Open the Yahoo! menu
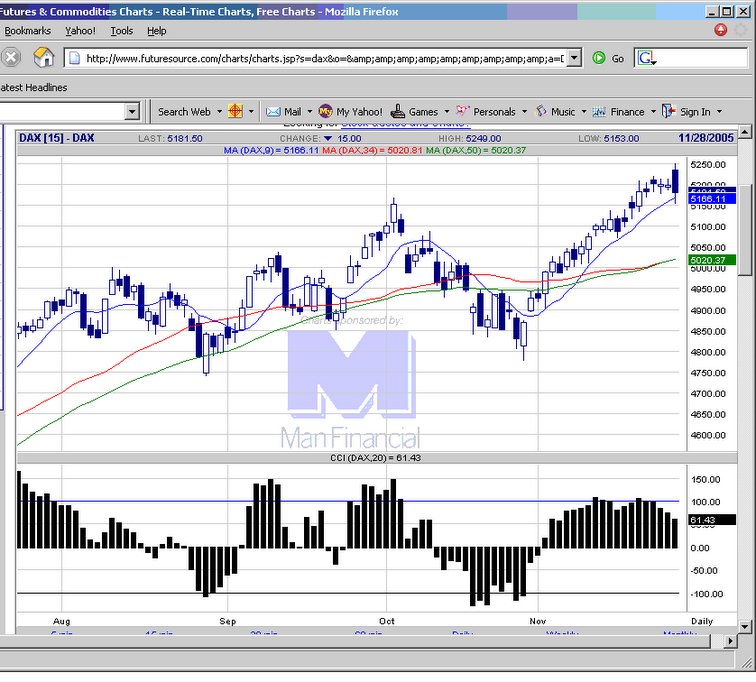The width and height of the screenshot is (756, 682). coord(81,31)
